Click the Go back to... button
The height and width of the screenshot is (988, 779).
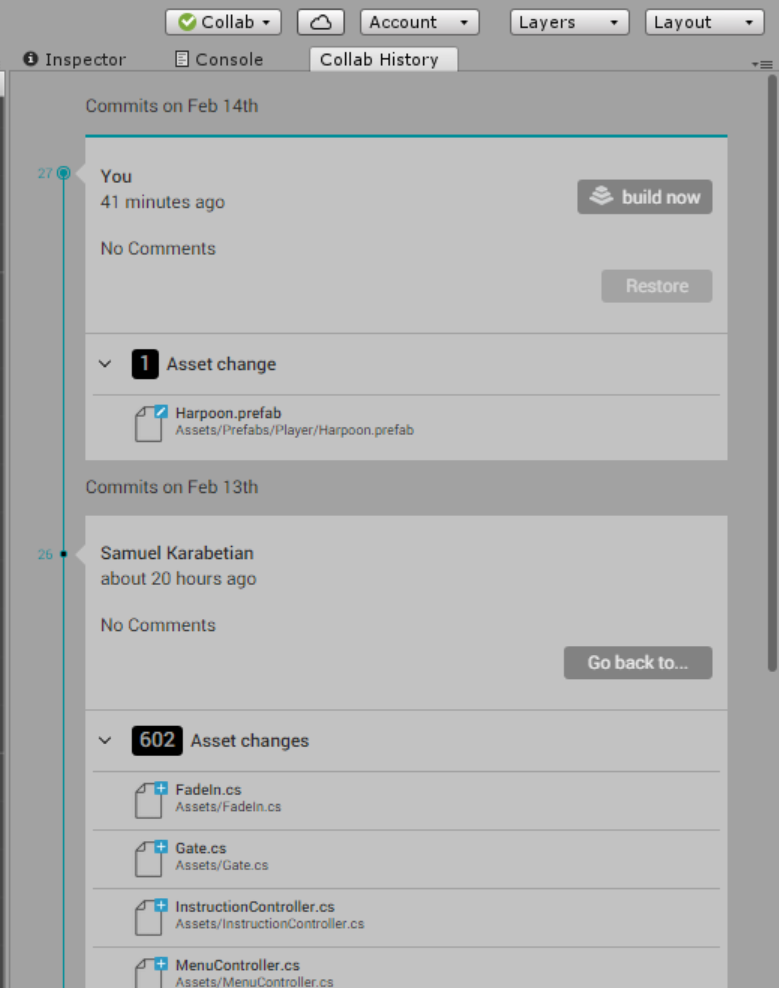pyautogui.click(x=637, y=663)
